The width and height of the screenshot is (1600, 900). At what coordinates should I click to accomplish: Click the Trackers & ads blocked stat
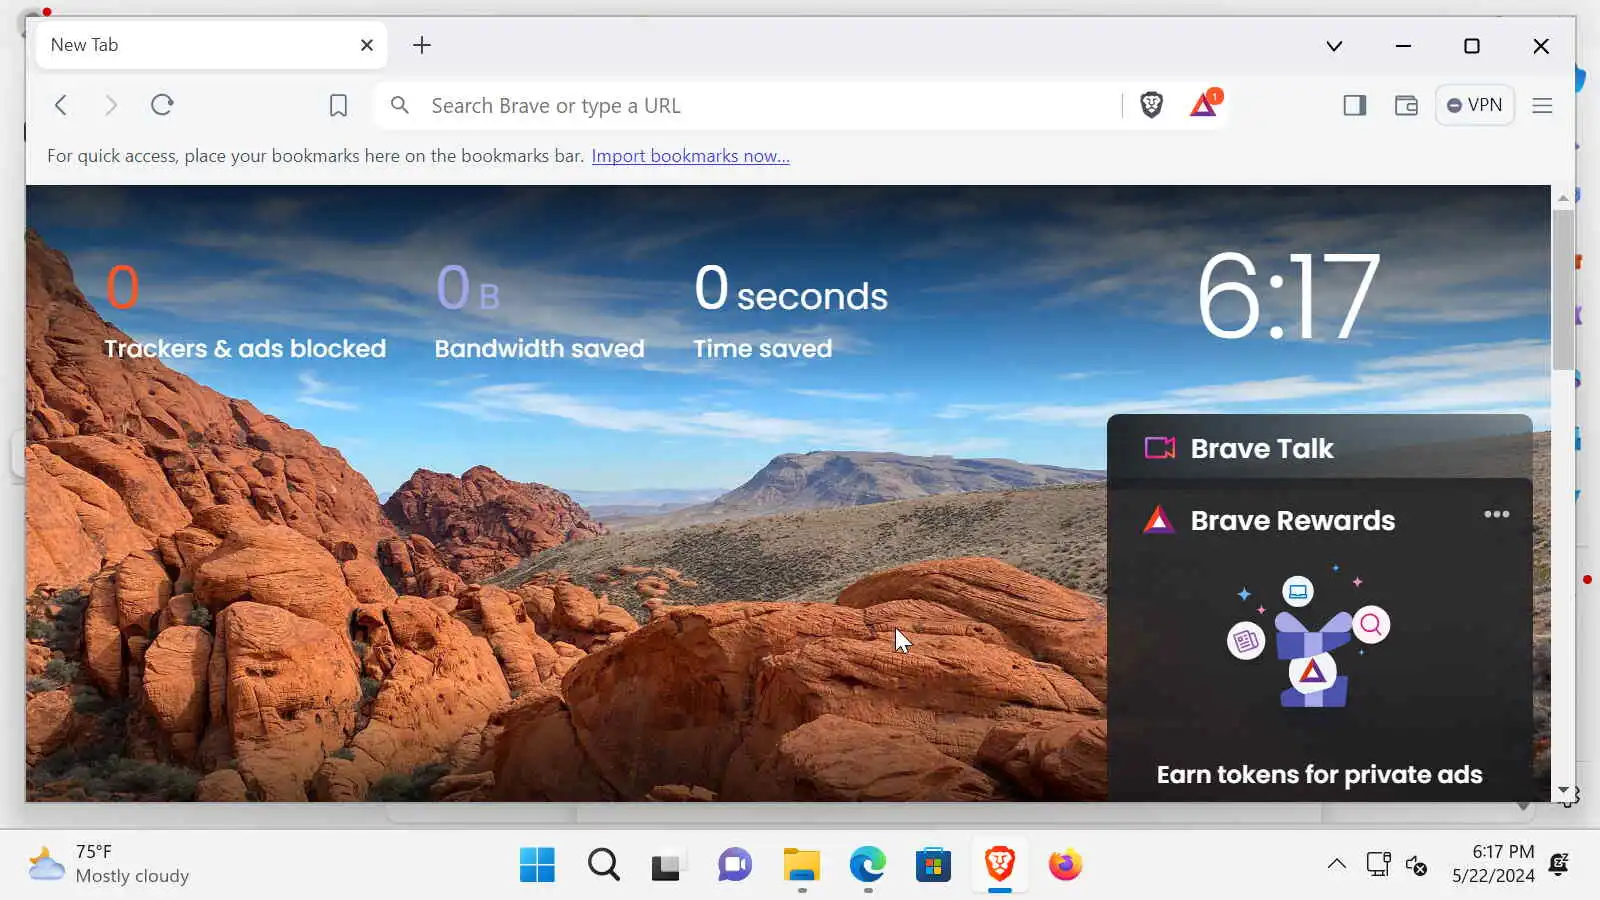click(x=245, y=310)
